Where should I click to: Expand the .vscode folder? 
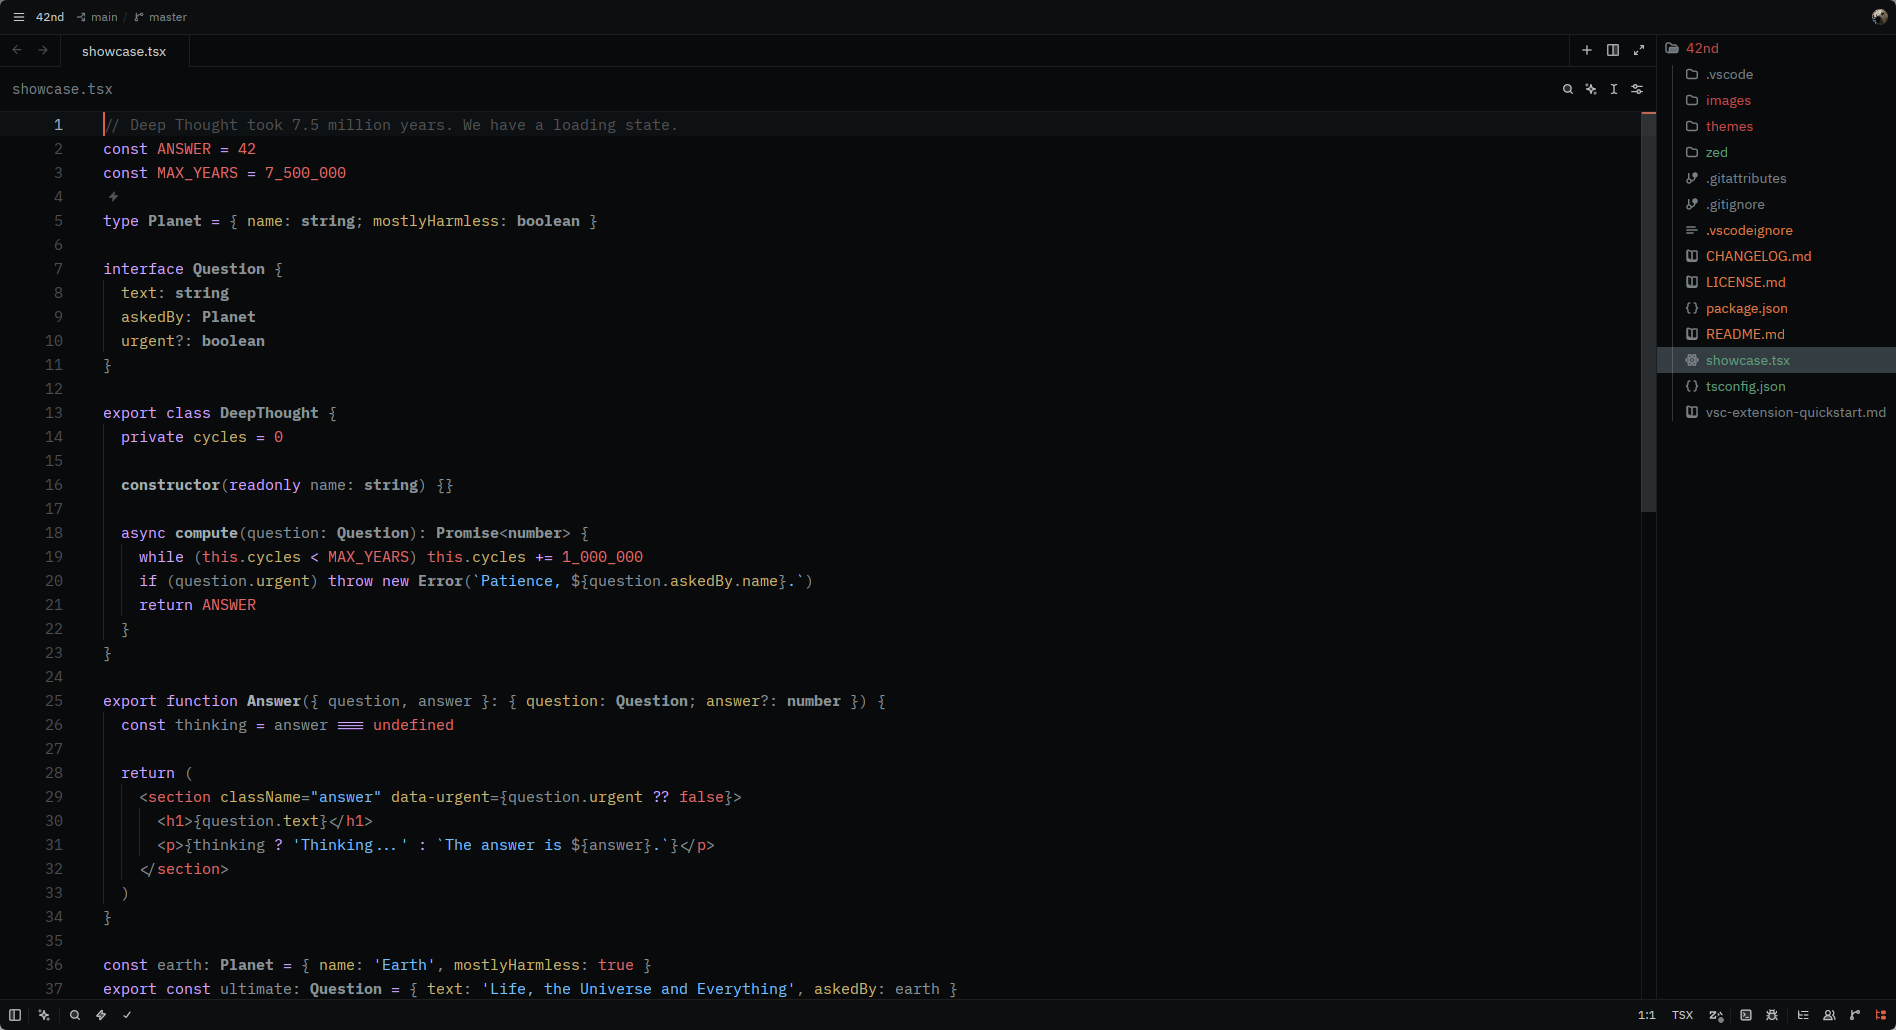pyautogui.click(x=1776, y=74)
